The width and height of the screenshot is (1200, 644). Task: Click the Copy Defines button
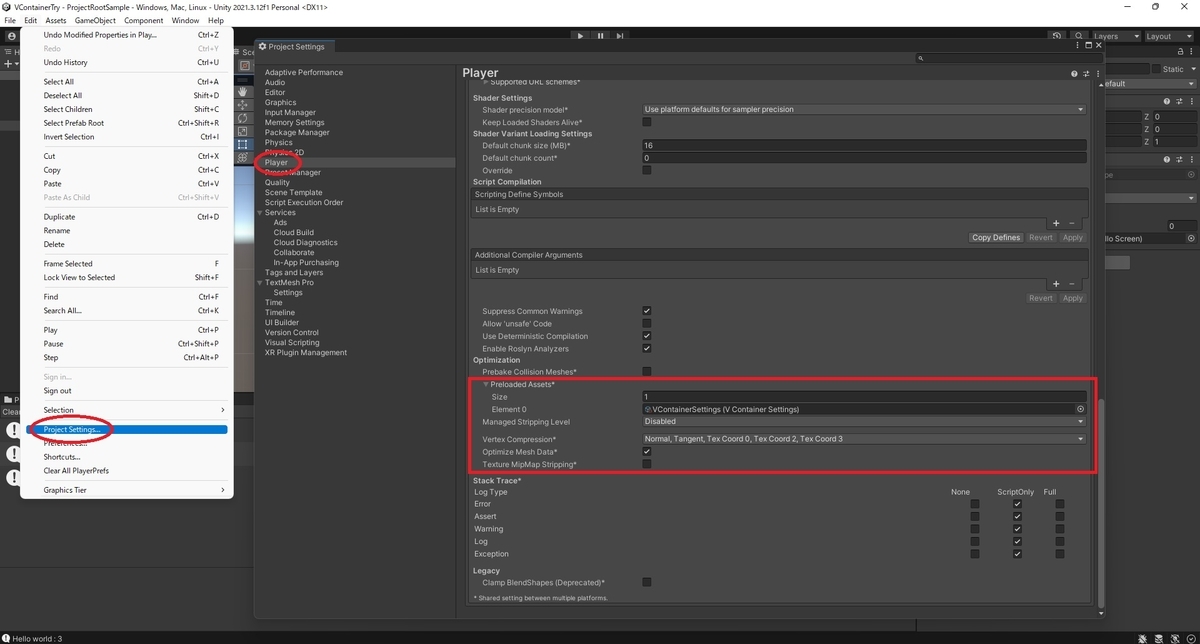pyautogui.click(x=995, y=237)
